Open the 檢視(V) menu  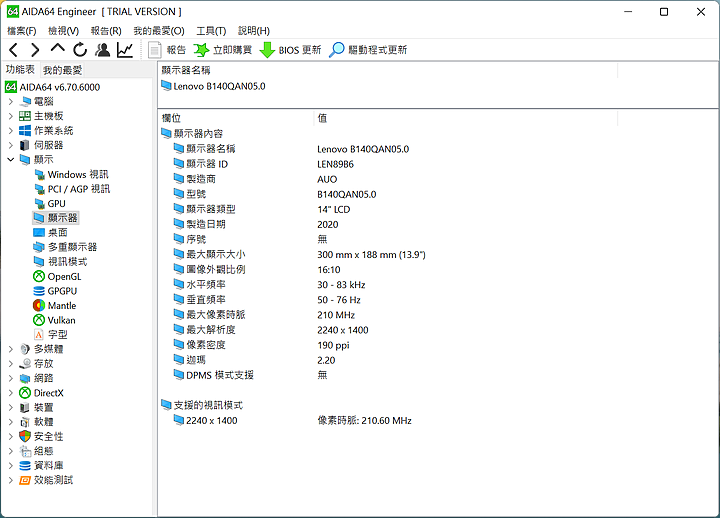(63, 31)
